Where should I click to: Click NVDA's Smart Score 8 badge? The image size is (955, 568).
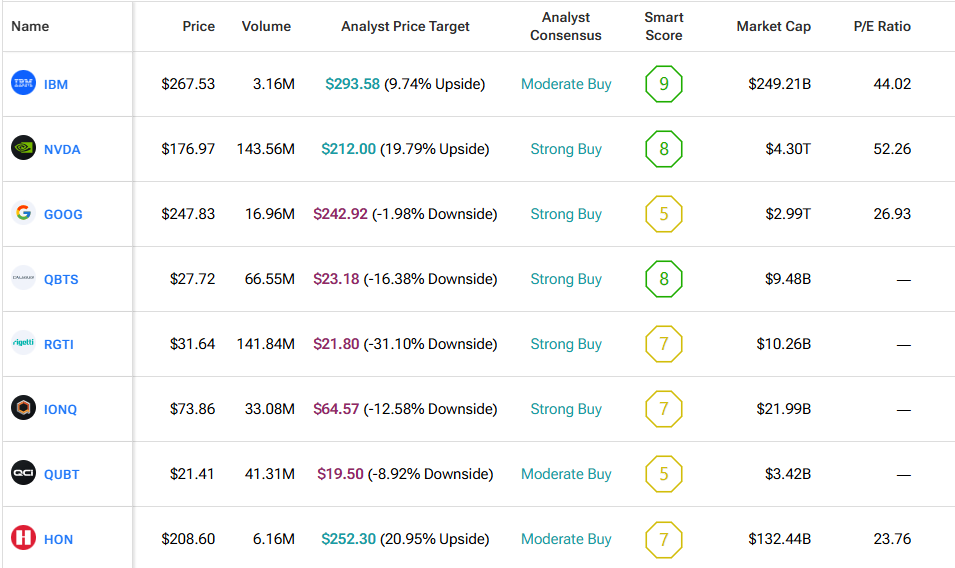(664, 149)
